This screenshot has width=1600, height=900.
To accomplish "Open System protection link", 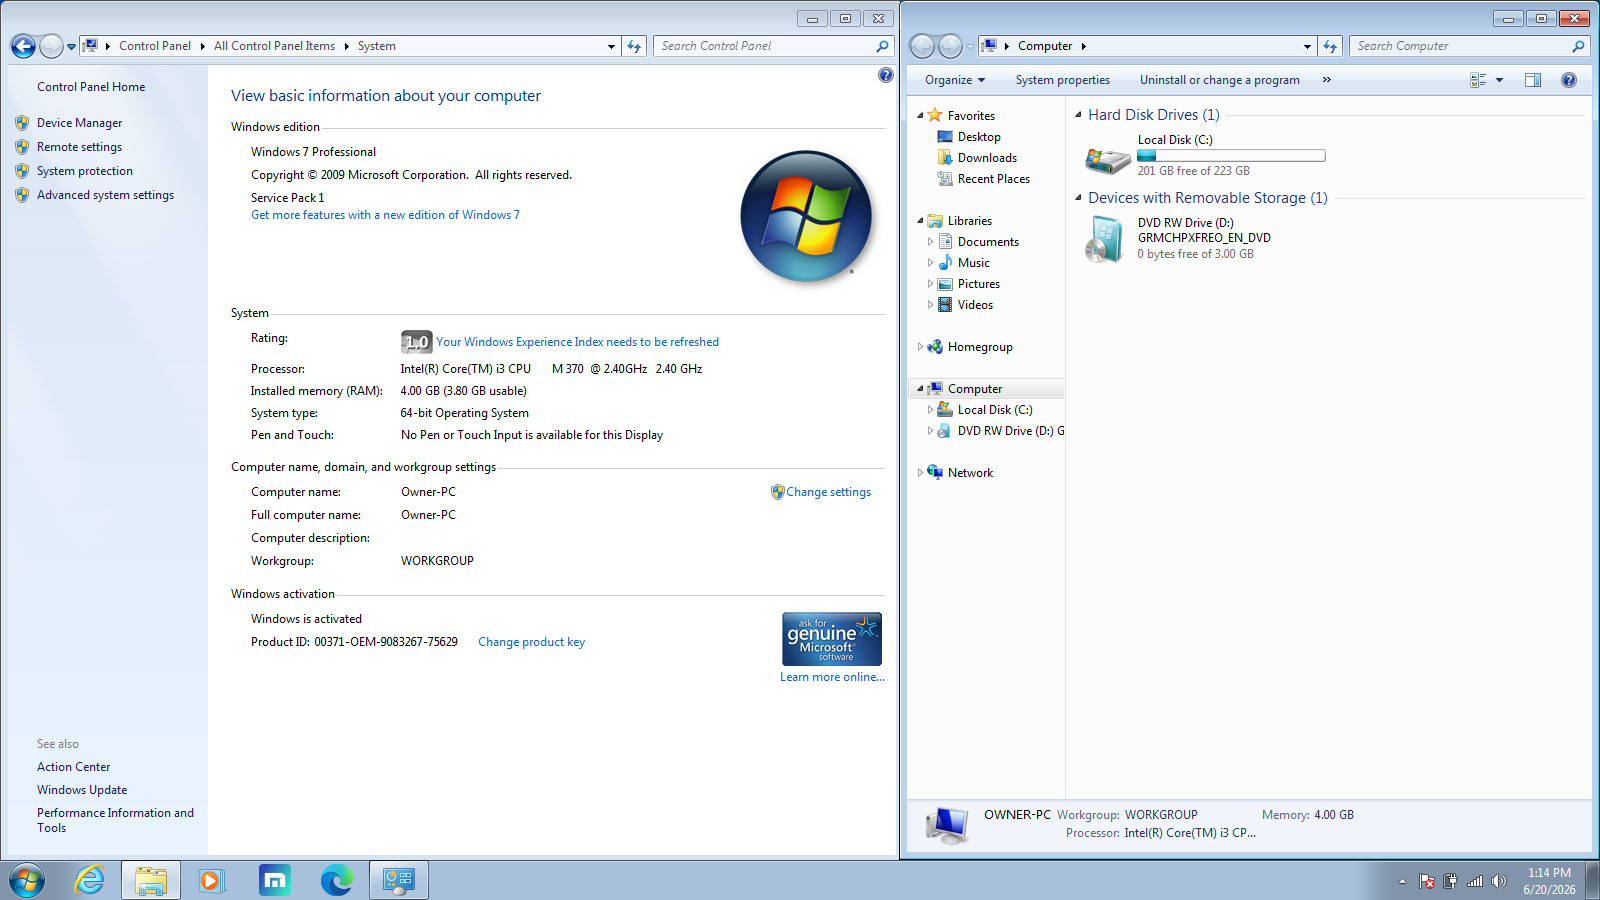I will (x=84, y=171).
